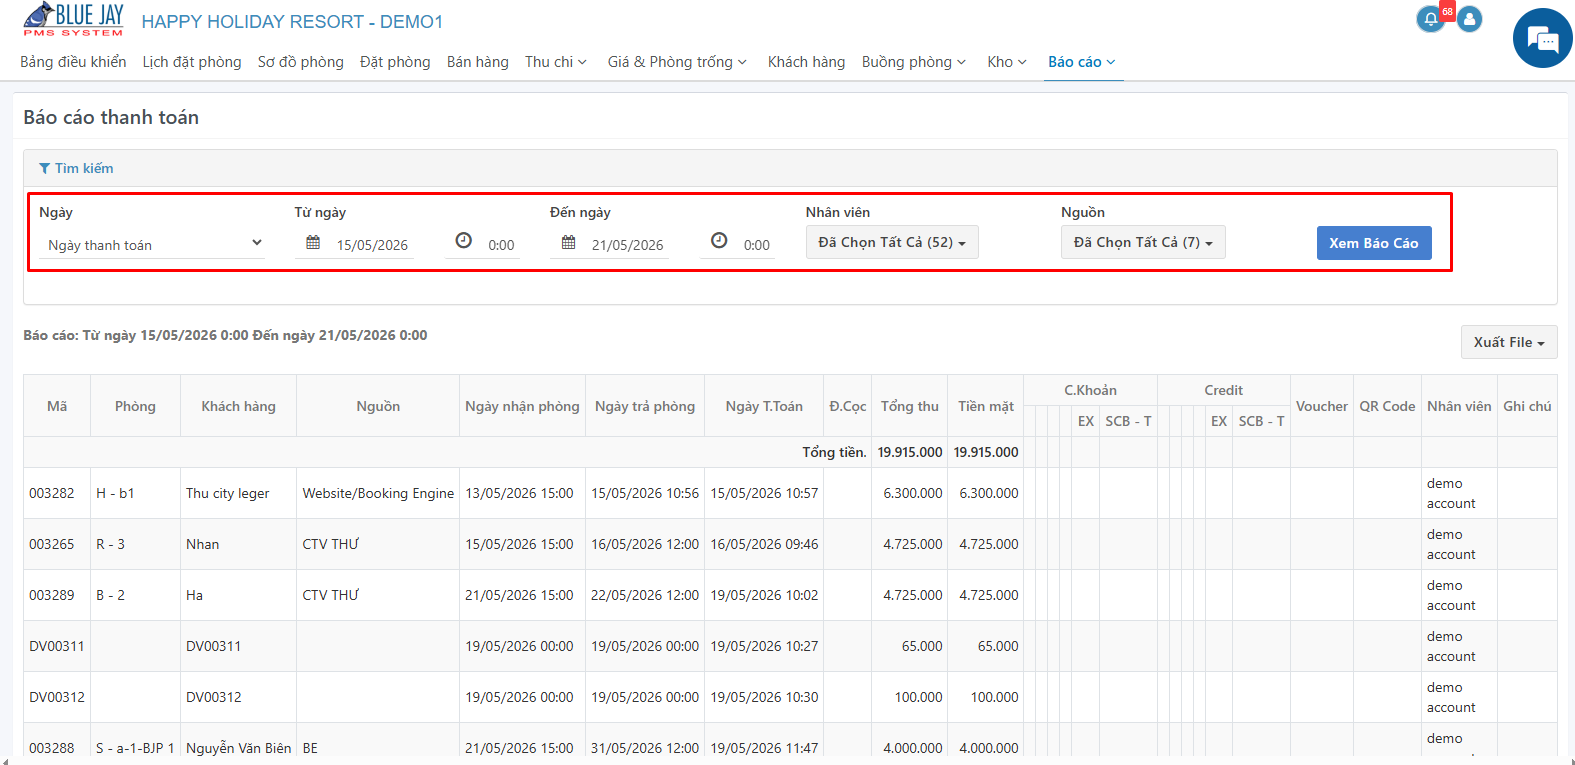Select service code DV00312 in Mã column

tap(57, 697)
